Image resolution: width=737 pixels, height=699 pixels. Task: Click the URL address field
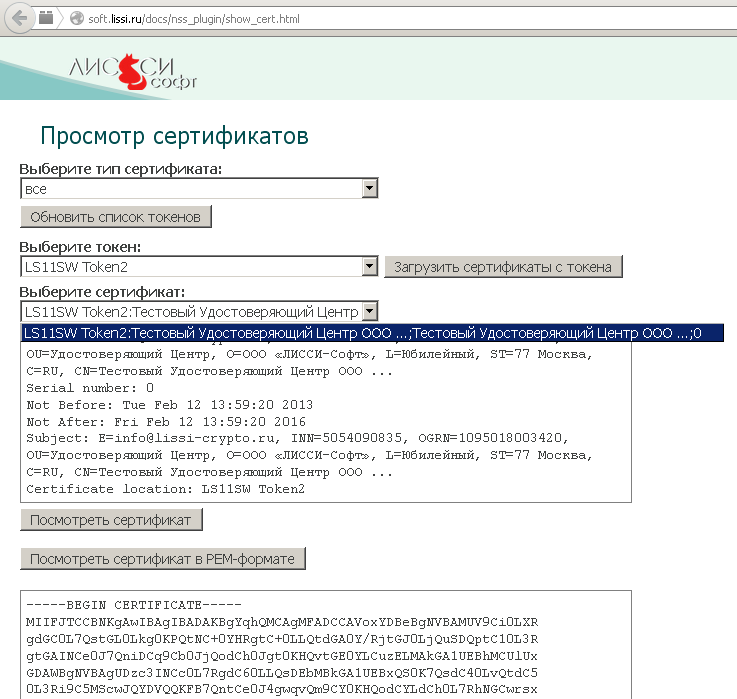[x=300, y=19]
